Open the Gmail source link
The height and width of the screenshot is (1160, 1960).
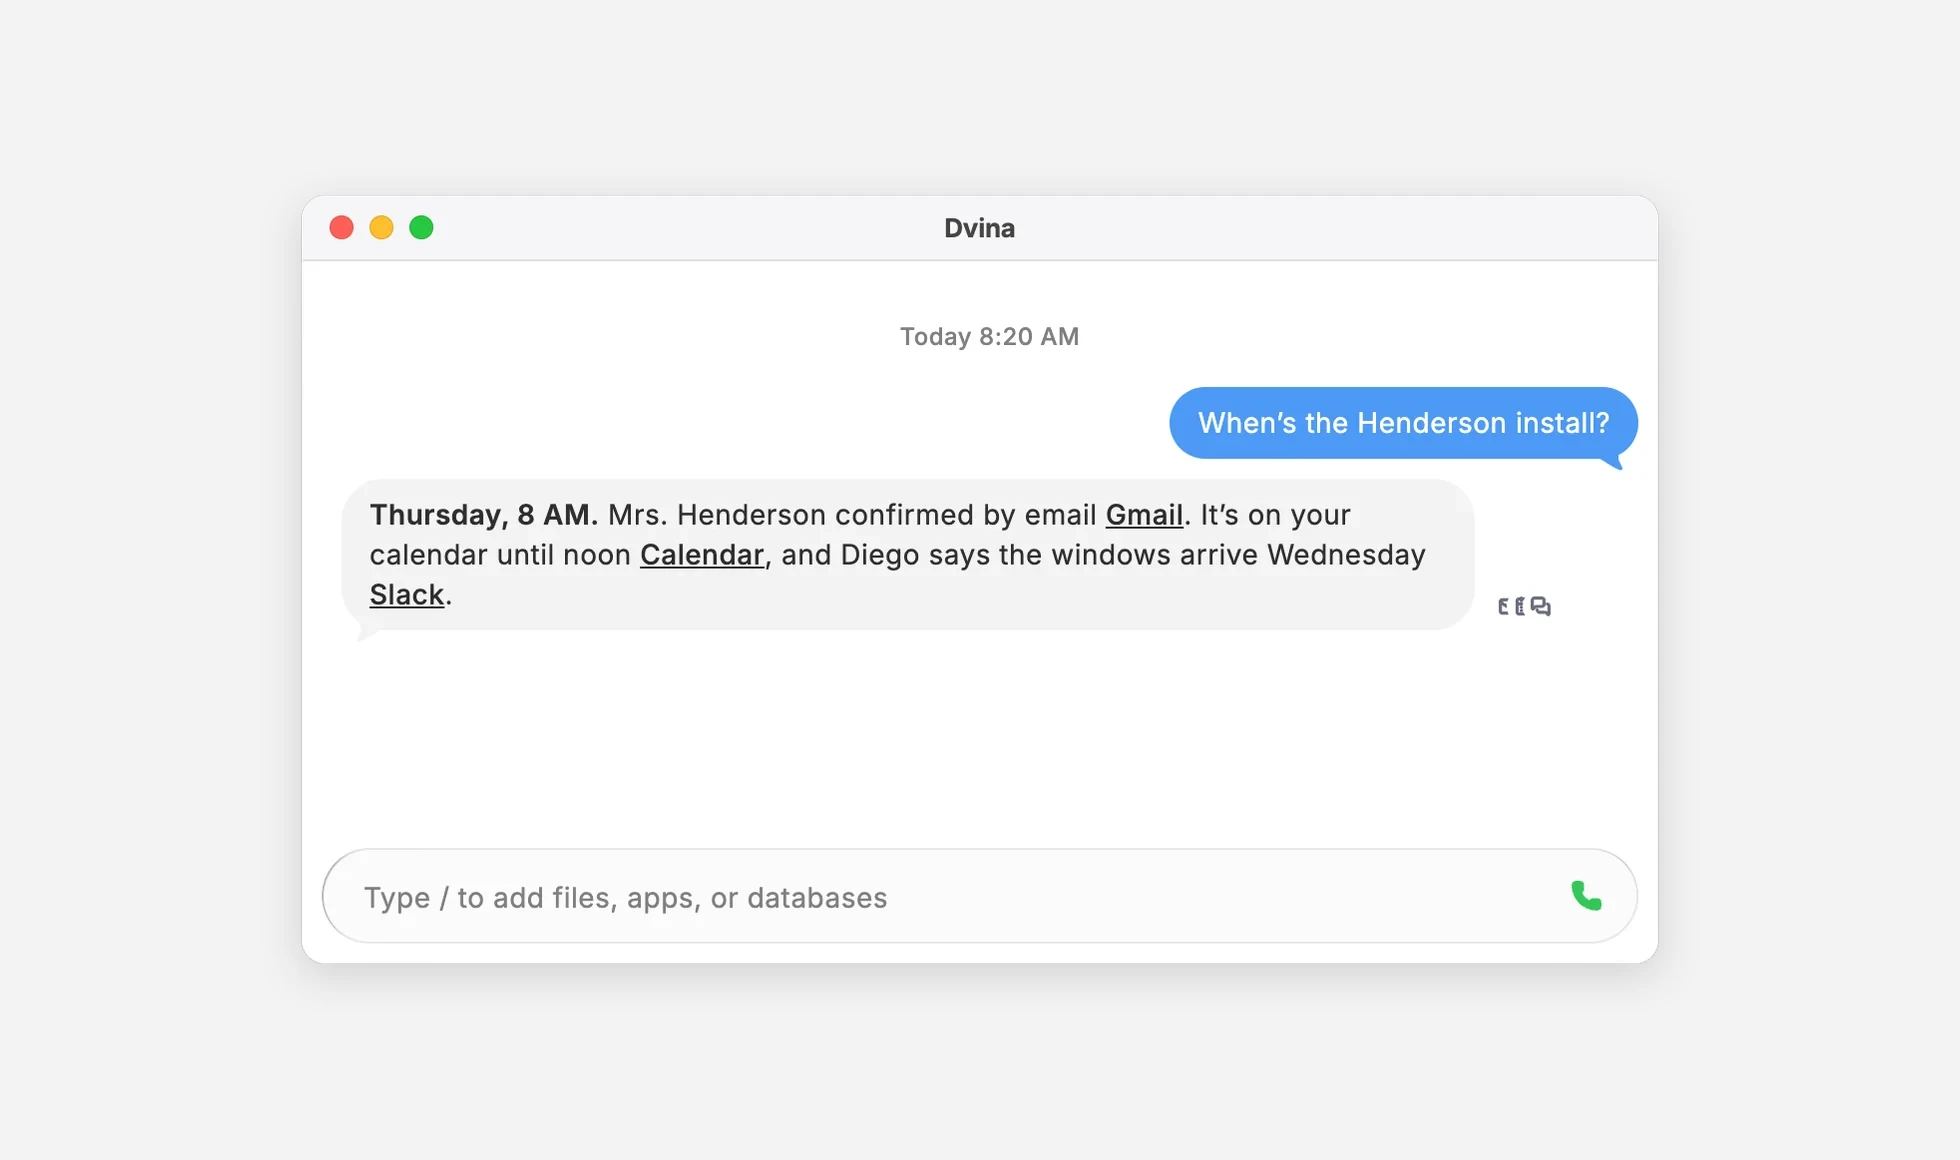click(x=1144, y=515)
